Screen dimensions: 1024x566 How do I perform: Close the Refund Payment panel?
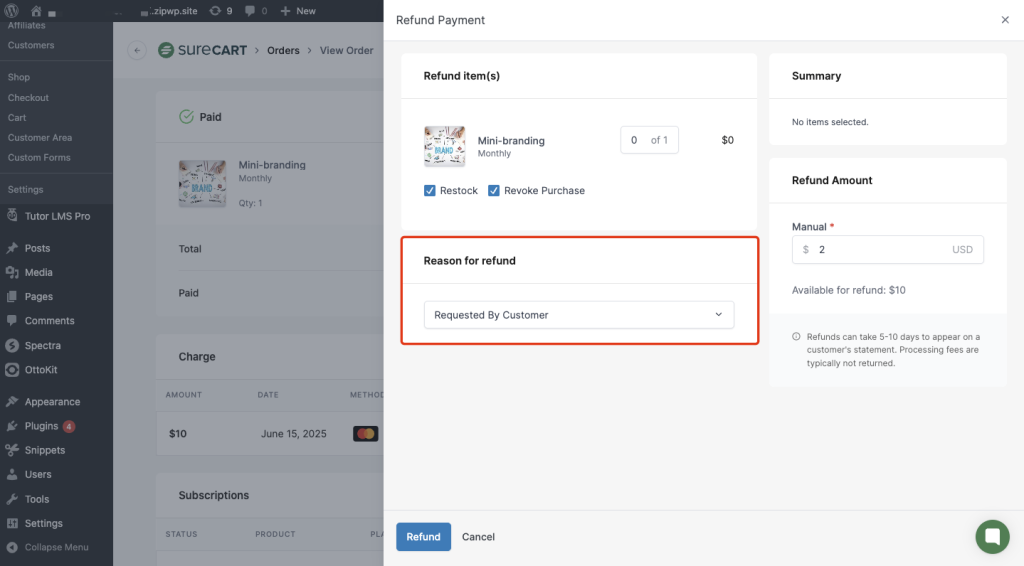pyautogui.click(x=1005, y=20)
